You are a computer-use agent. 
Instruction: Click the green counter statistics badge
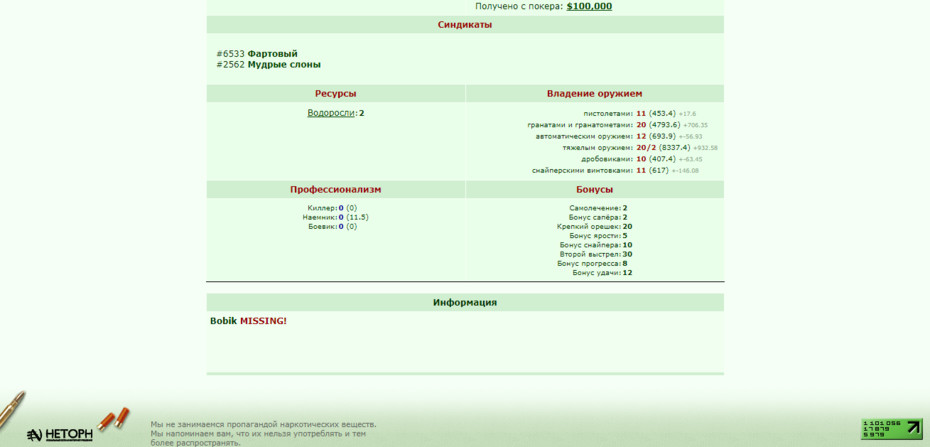click(x=891, y=429)
